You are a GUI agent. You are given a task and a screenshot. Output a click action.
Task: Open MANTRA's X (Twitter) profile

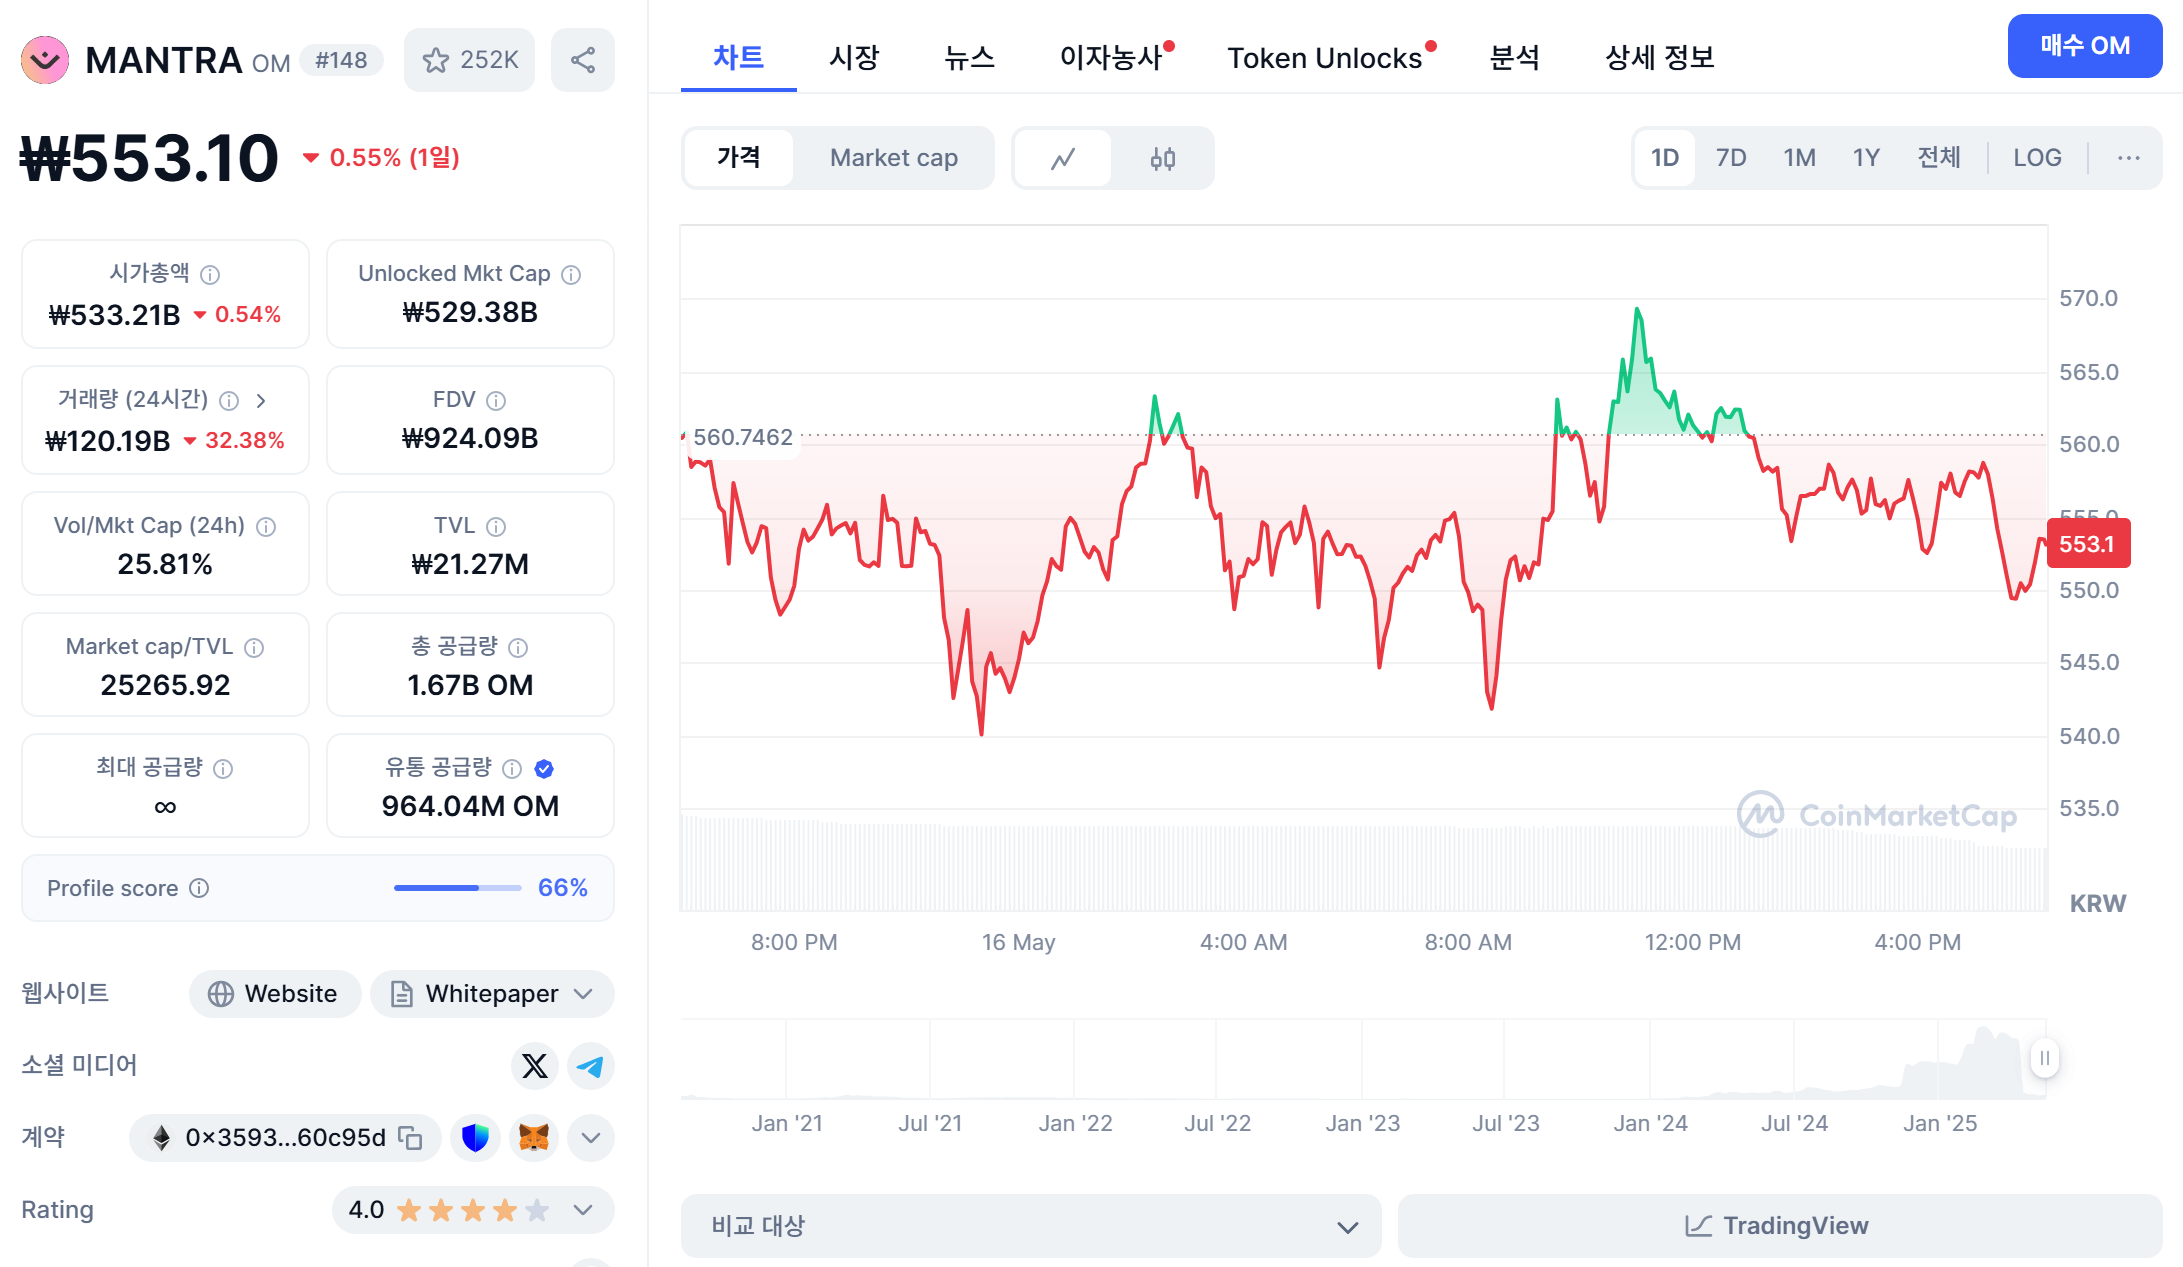click(x=534, y=1066)
